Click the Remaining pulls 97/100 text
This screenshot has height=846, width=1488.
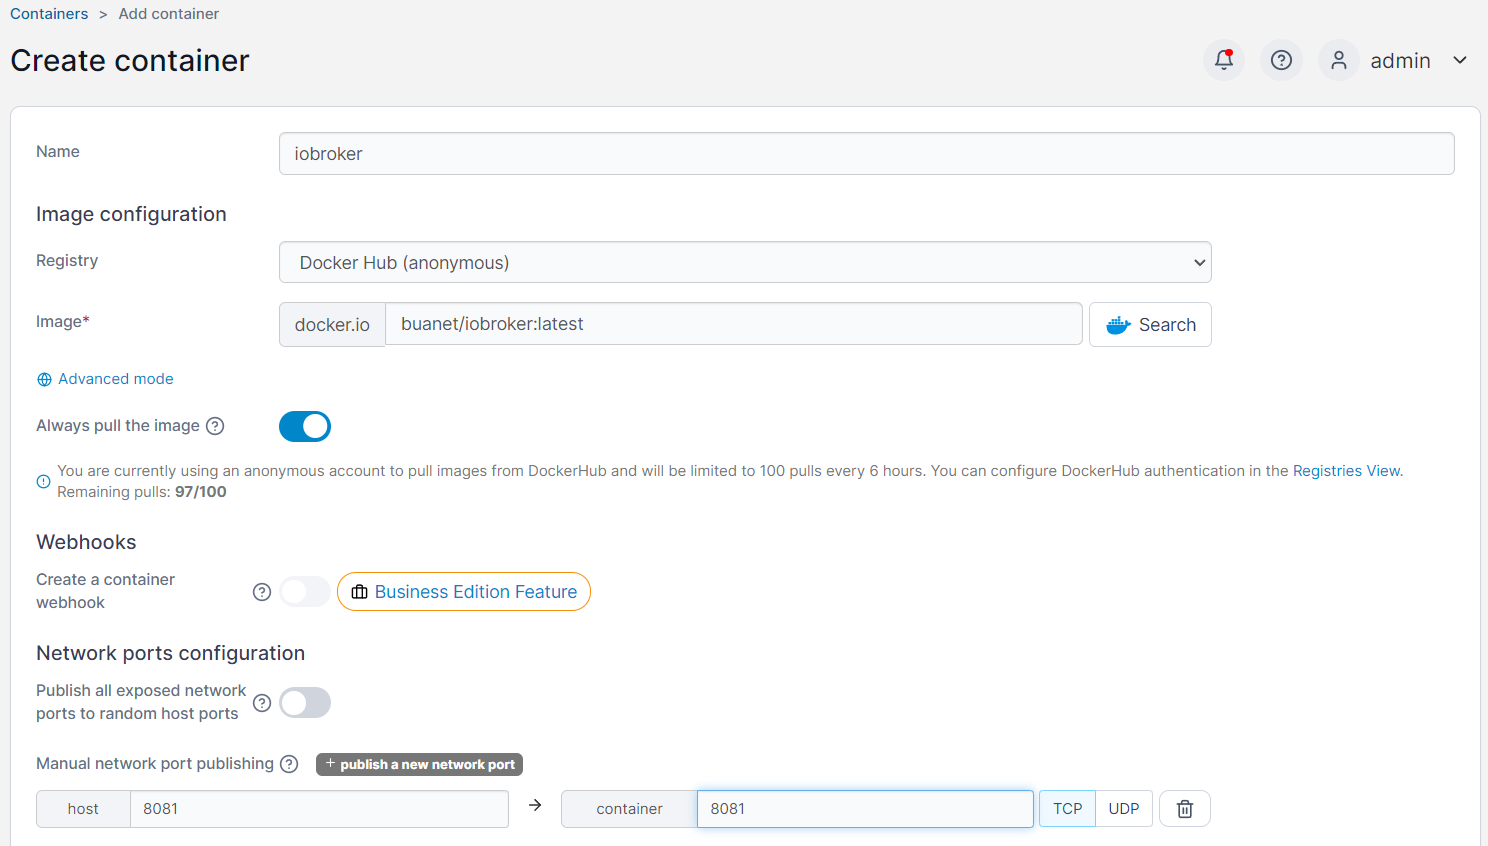142,492
